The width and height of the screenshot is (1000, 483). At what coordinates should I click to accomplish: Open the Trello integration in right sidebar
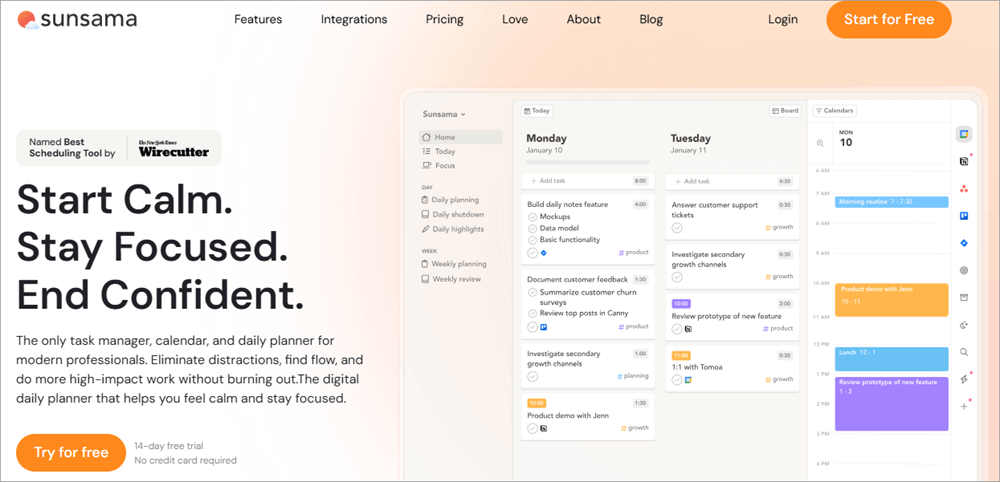click(x=964, y=216)
